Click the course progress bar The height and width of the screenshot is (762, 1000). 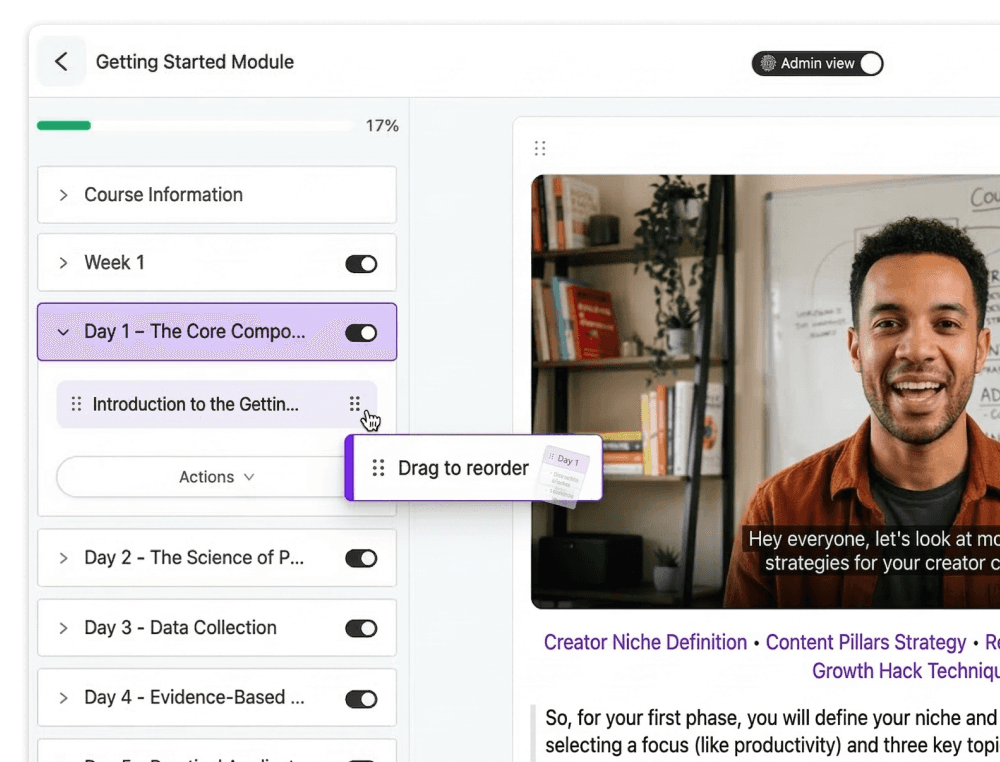point(195,126)
